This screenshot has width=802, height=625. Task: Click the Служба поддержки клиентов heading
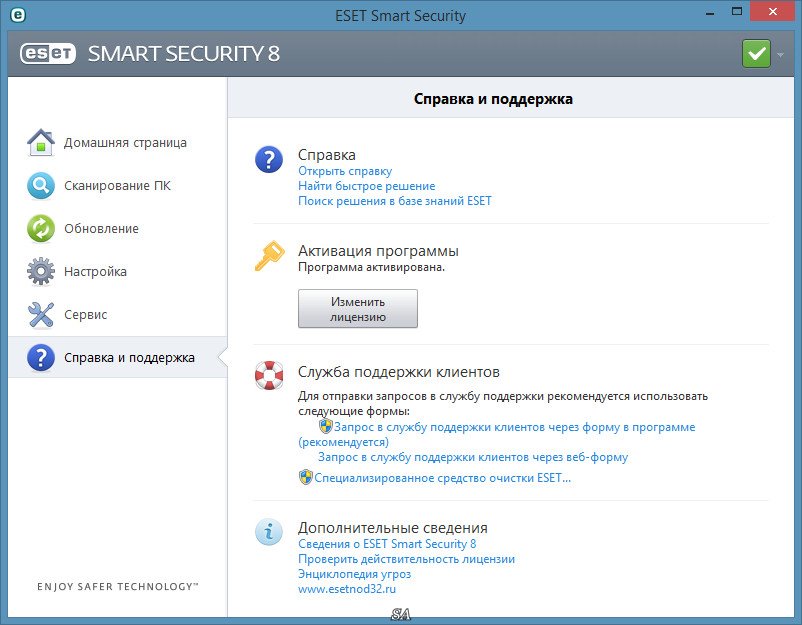(399, 372)
